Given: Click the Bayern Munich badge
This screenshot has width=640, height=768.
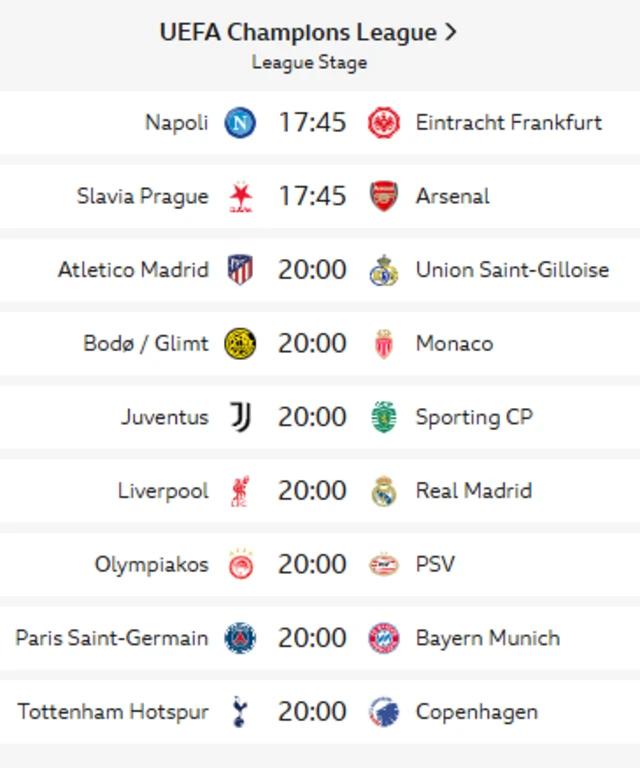Looking at the screenshot, I should tap(383, 638).
